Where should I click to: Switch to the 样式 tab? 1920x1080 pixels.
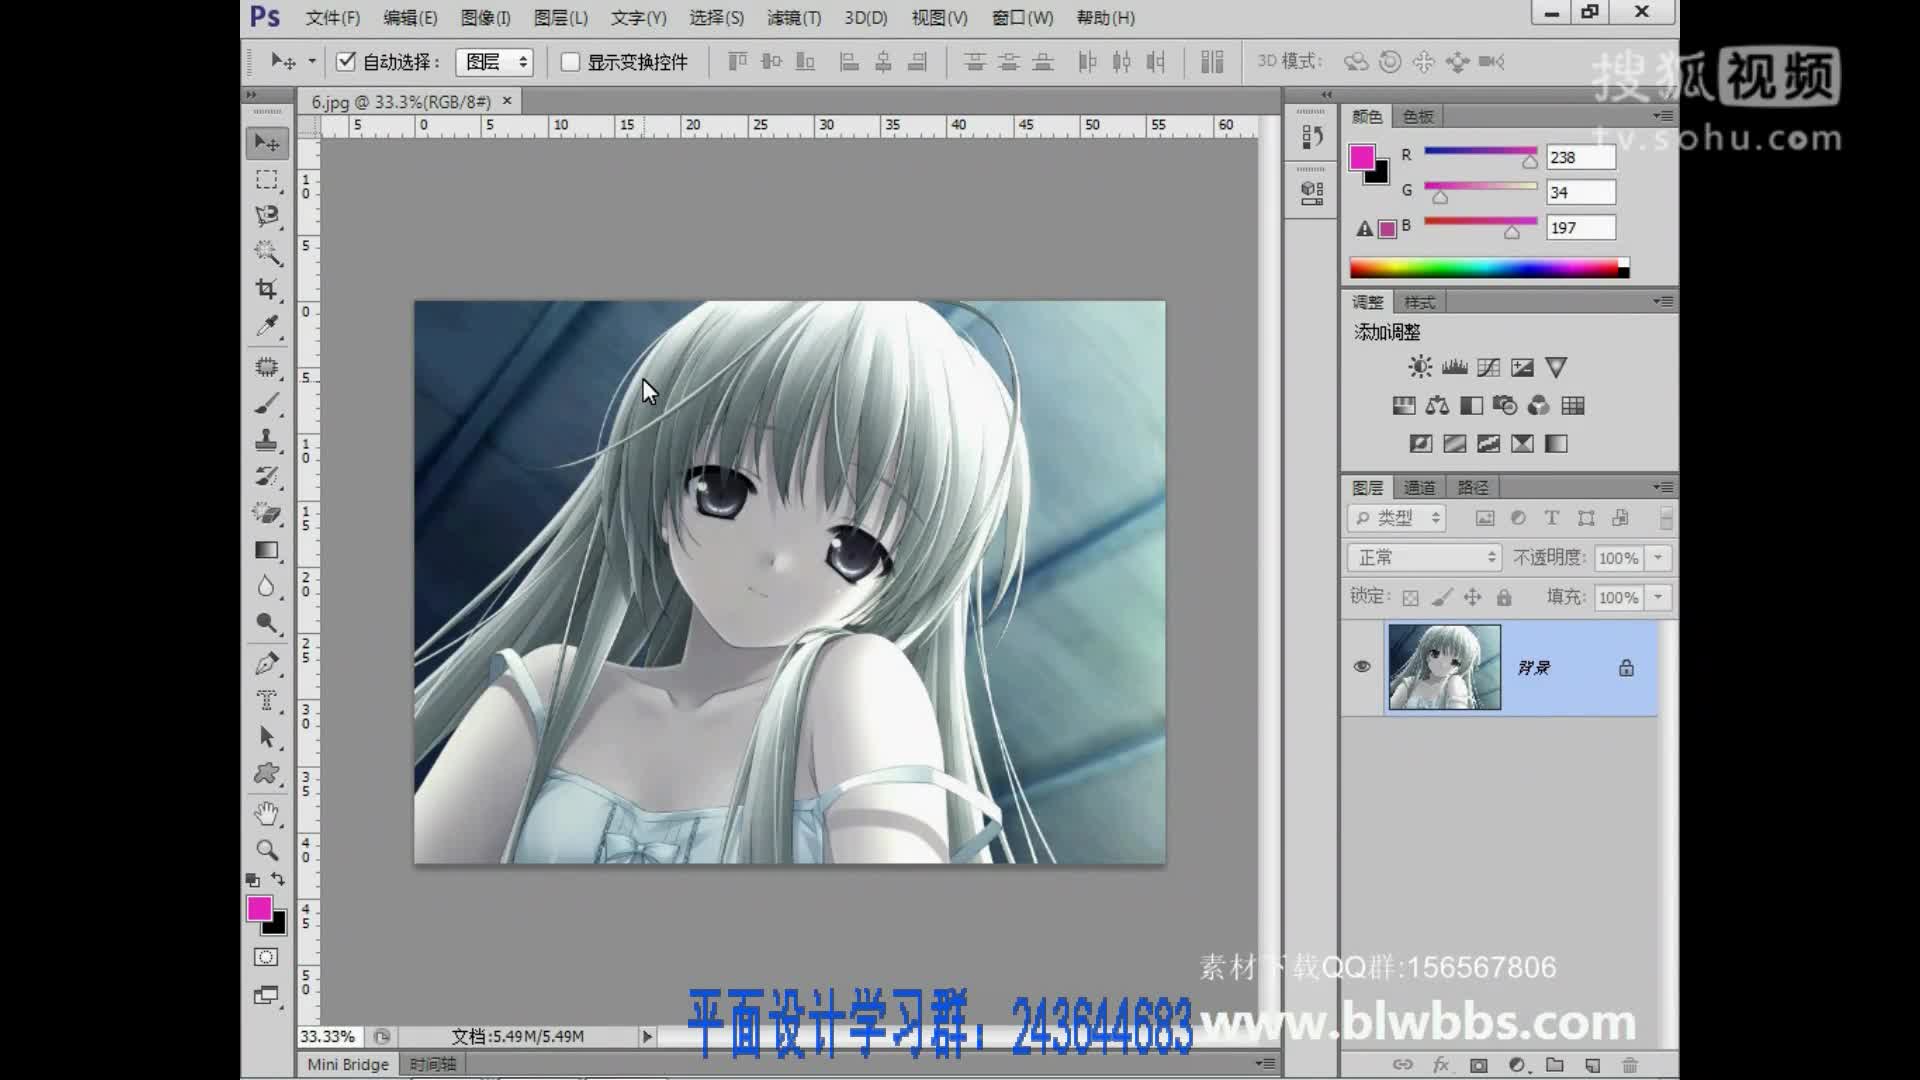click(1419, 302)
